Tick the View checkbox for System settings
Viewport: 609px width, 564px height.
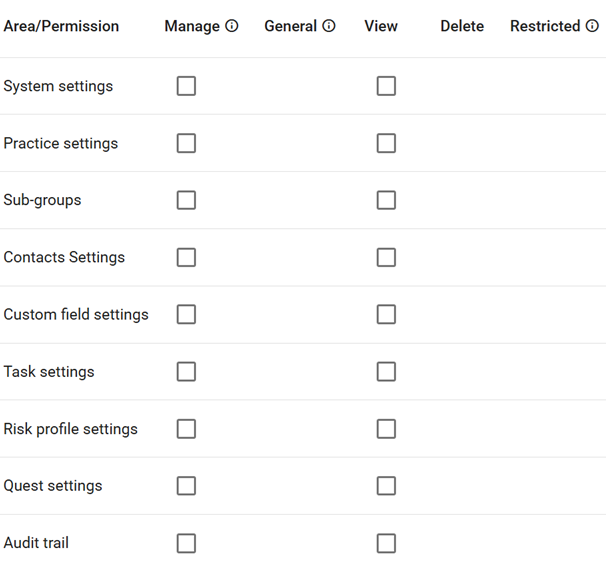[x=386, y=86]
